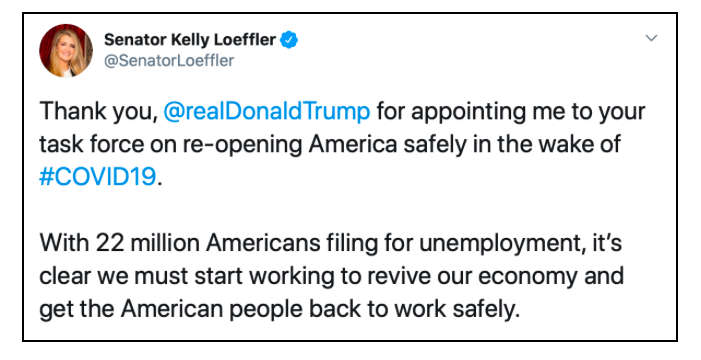The width and height of the screenshot is (701, 360).
Task: Expand the tweet options chevron
Action: pos(651,38)
